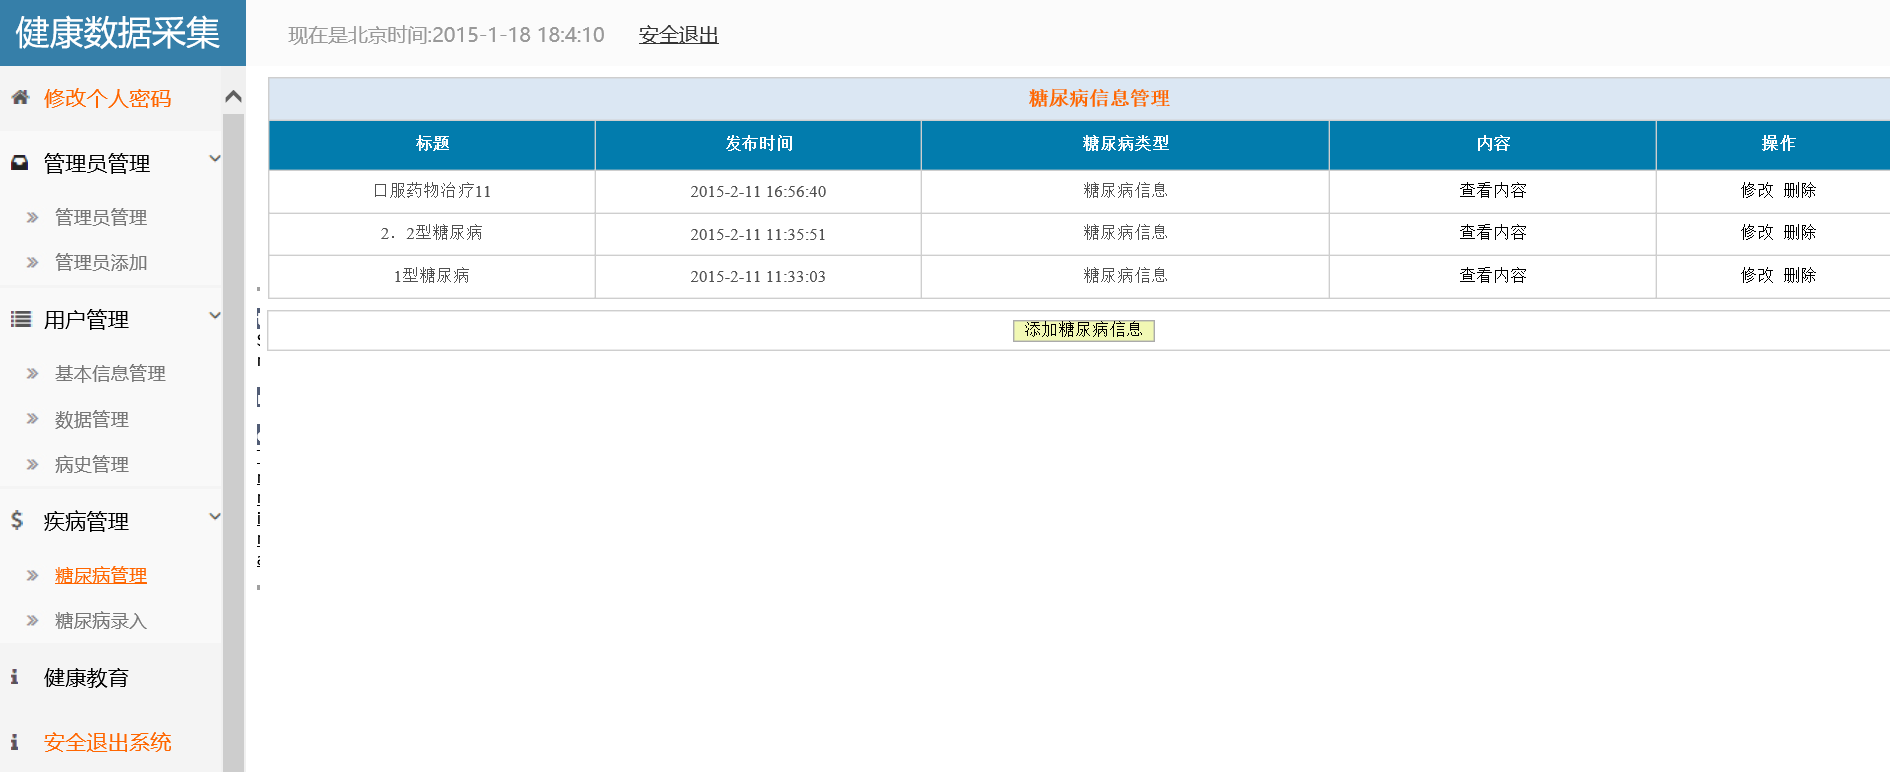Collapse the 用户管理 section chevron
Image resolution: width=1890 pixels, height=772 pixels.
tap(214, 315)
